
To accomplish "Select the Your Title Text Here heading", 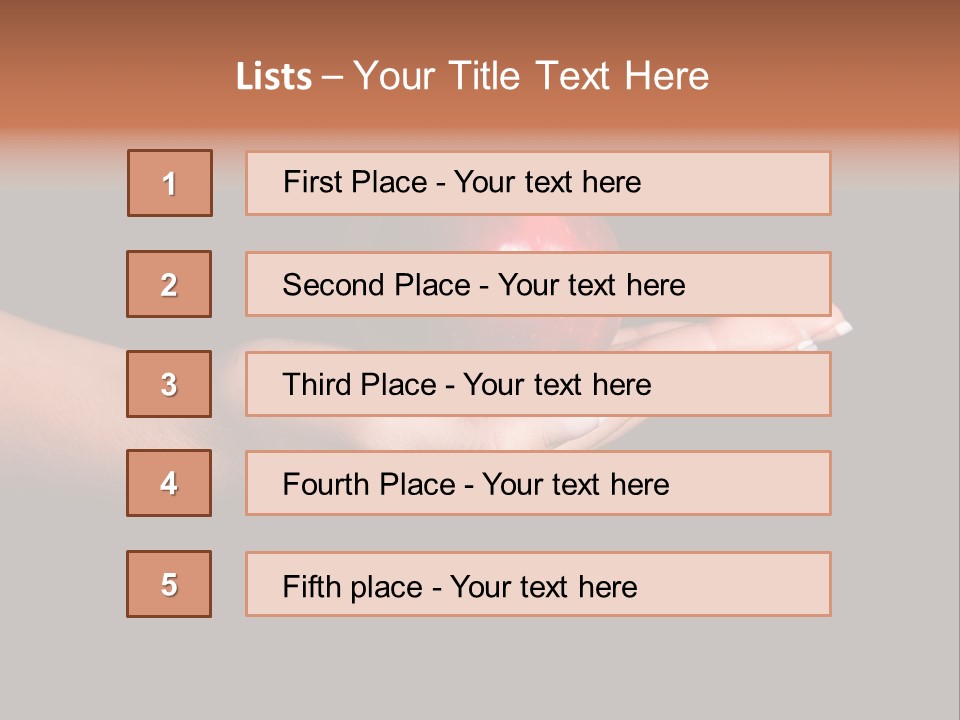I will pyautogui.click(x=531, y=76).
